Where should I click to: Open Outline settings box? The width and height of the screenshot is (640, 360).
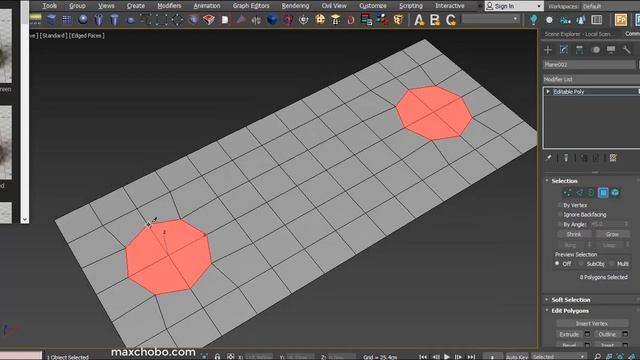(625, 334)
